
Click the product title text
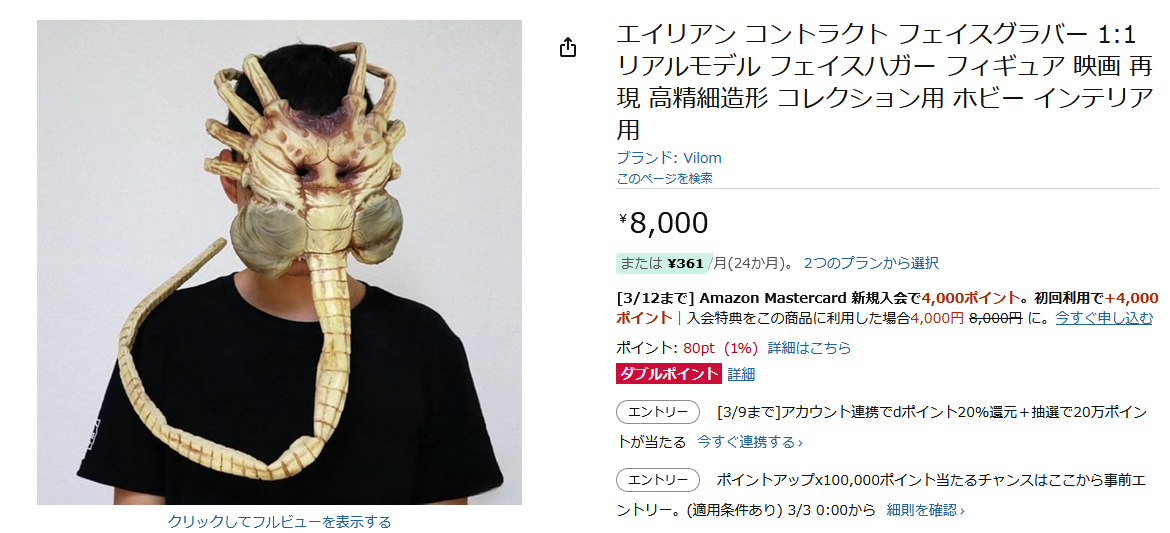click(884, 81)
